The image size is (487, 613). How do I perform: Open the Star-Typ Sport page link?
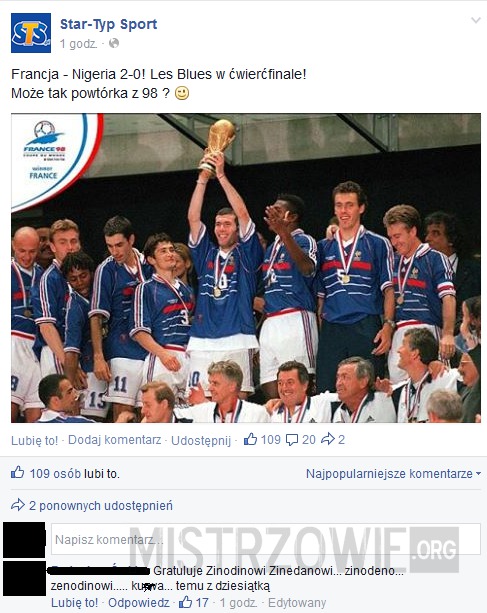tap(108, 24)
